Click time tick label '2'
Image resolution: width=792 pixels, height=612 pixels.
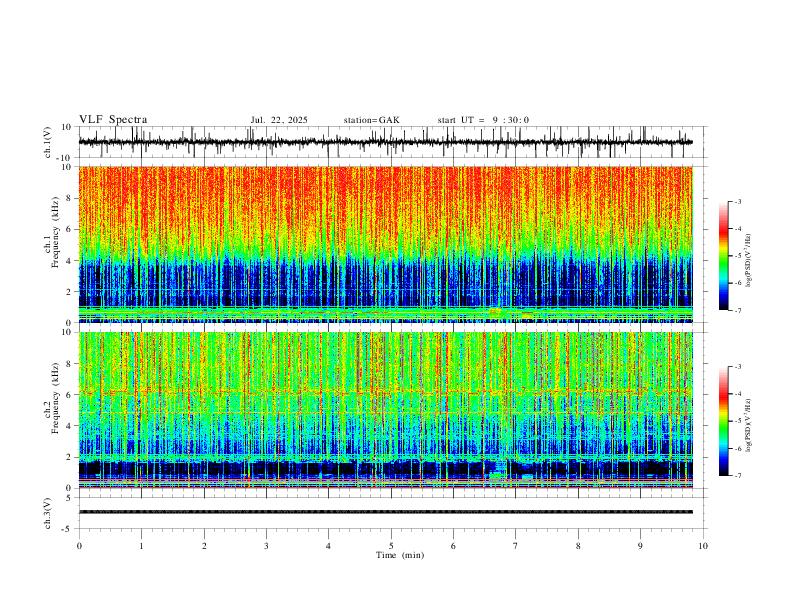(204, 546)
